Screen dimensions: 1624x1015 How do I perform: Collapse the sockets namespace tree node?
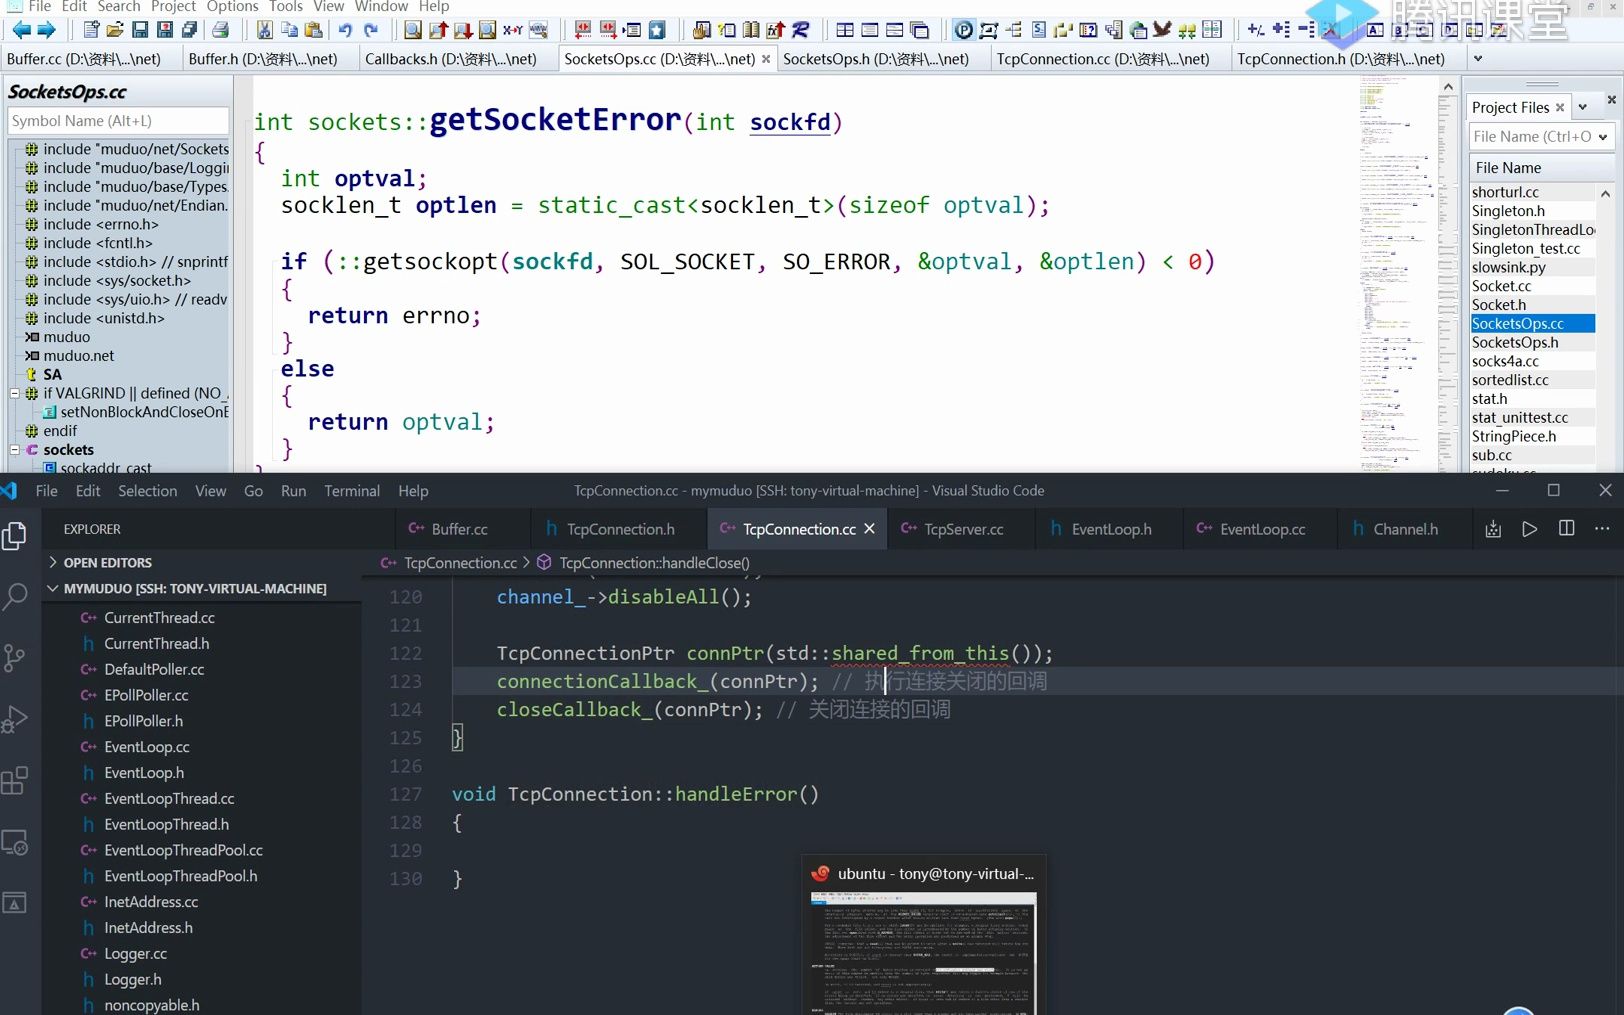15,450
